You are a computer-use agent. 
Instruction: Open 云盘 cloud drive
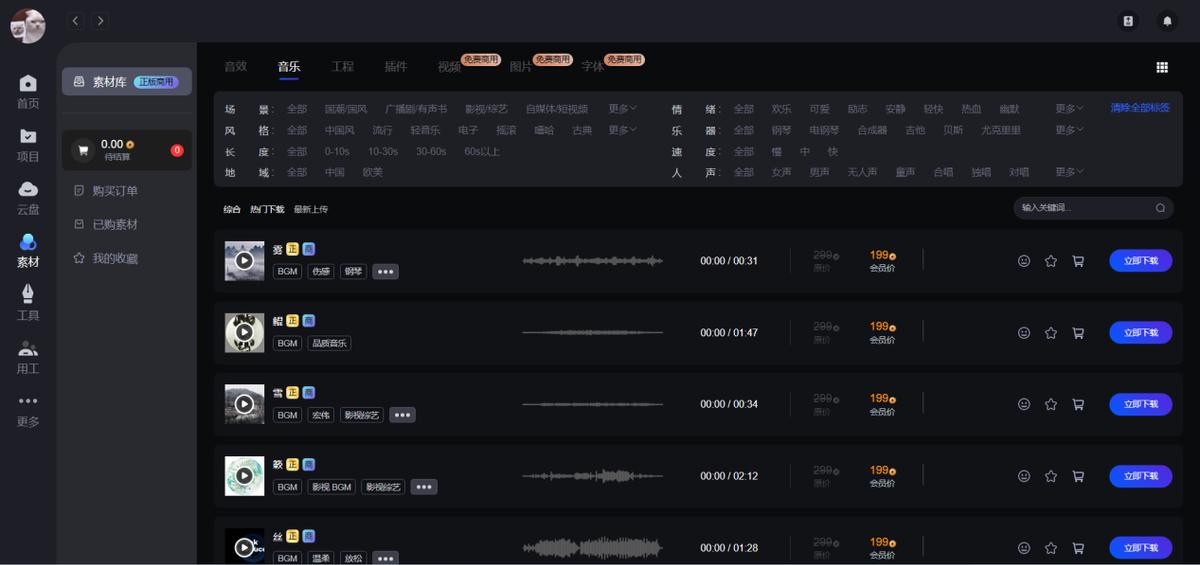[x=28, y=198]
